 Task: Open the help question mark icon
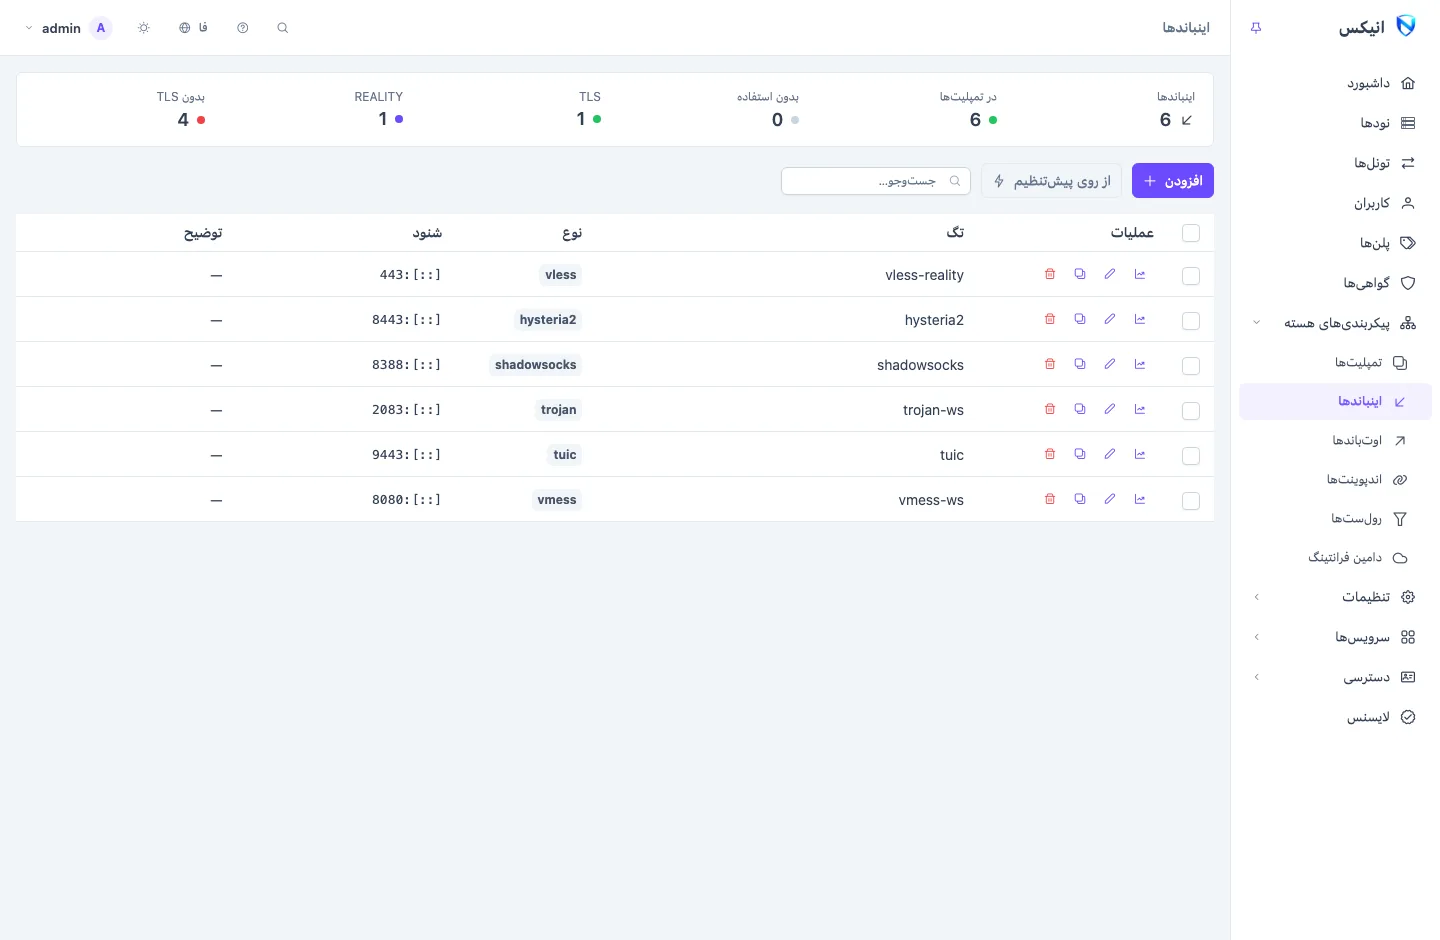pyautogui.click(x=243, y=28)
